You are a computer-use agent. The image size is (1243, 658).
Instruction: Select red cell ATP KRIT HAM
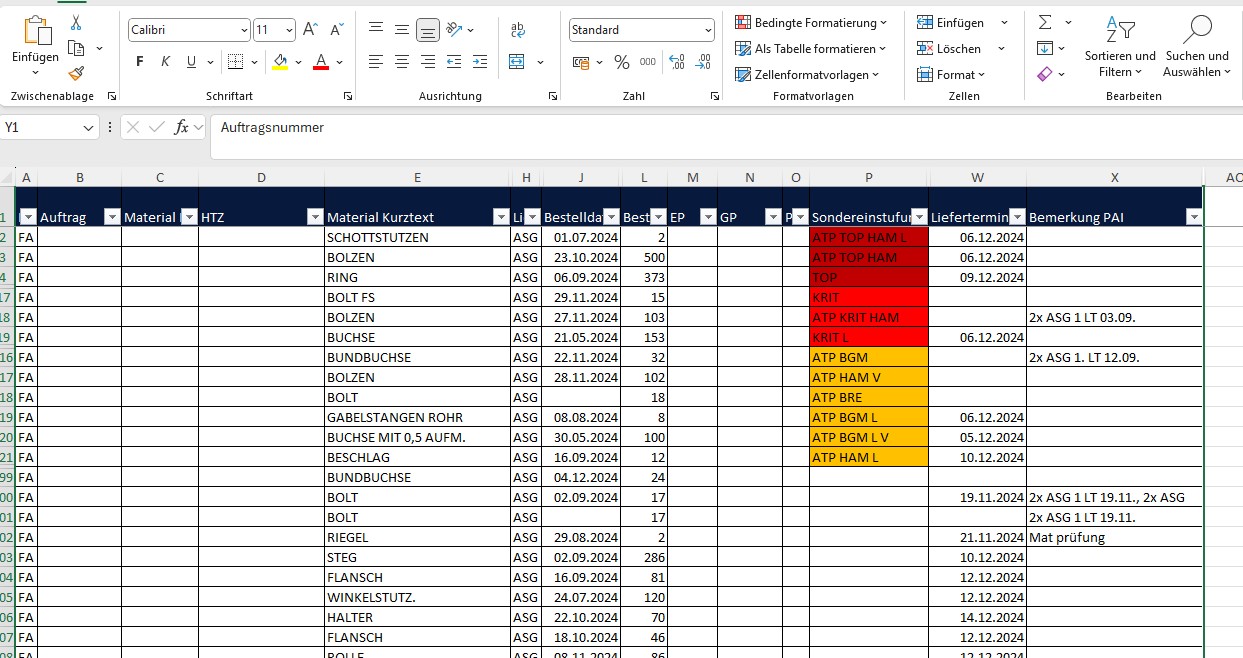click(869, 317)
